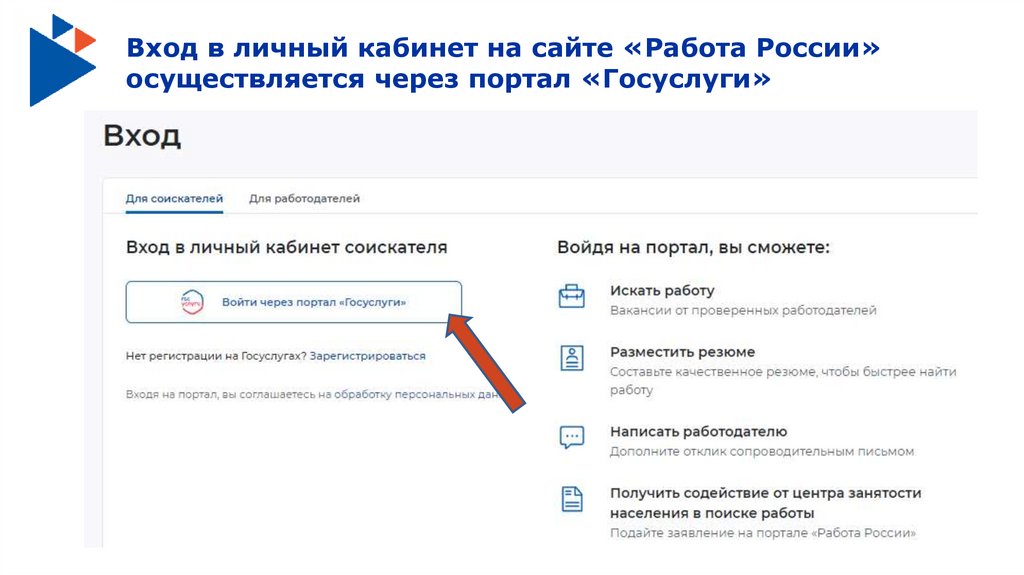The width and height of the screenshot is (1024, 575).
Task: Click the document icon by Получить содействие
Action: pyautogui.click(x=572, y=499)
